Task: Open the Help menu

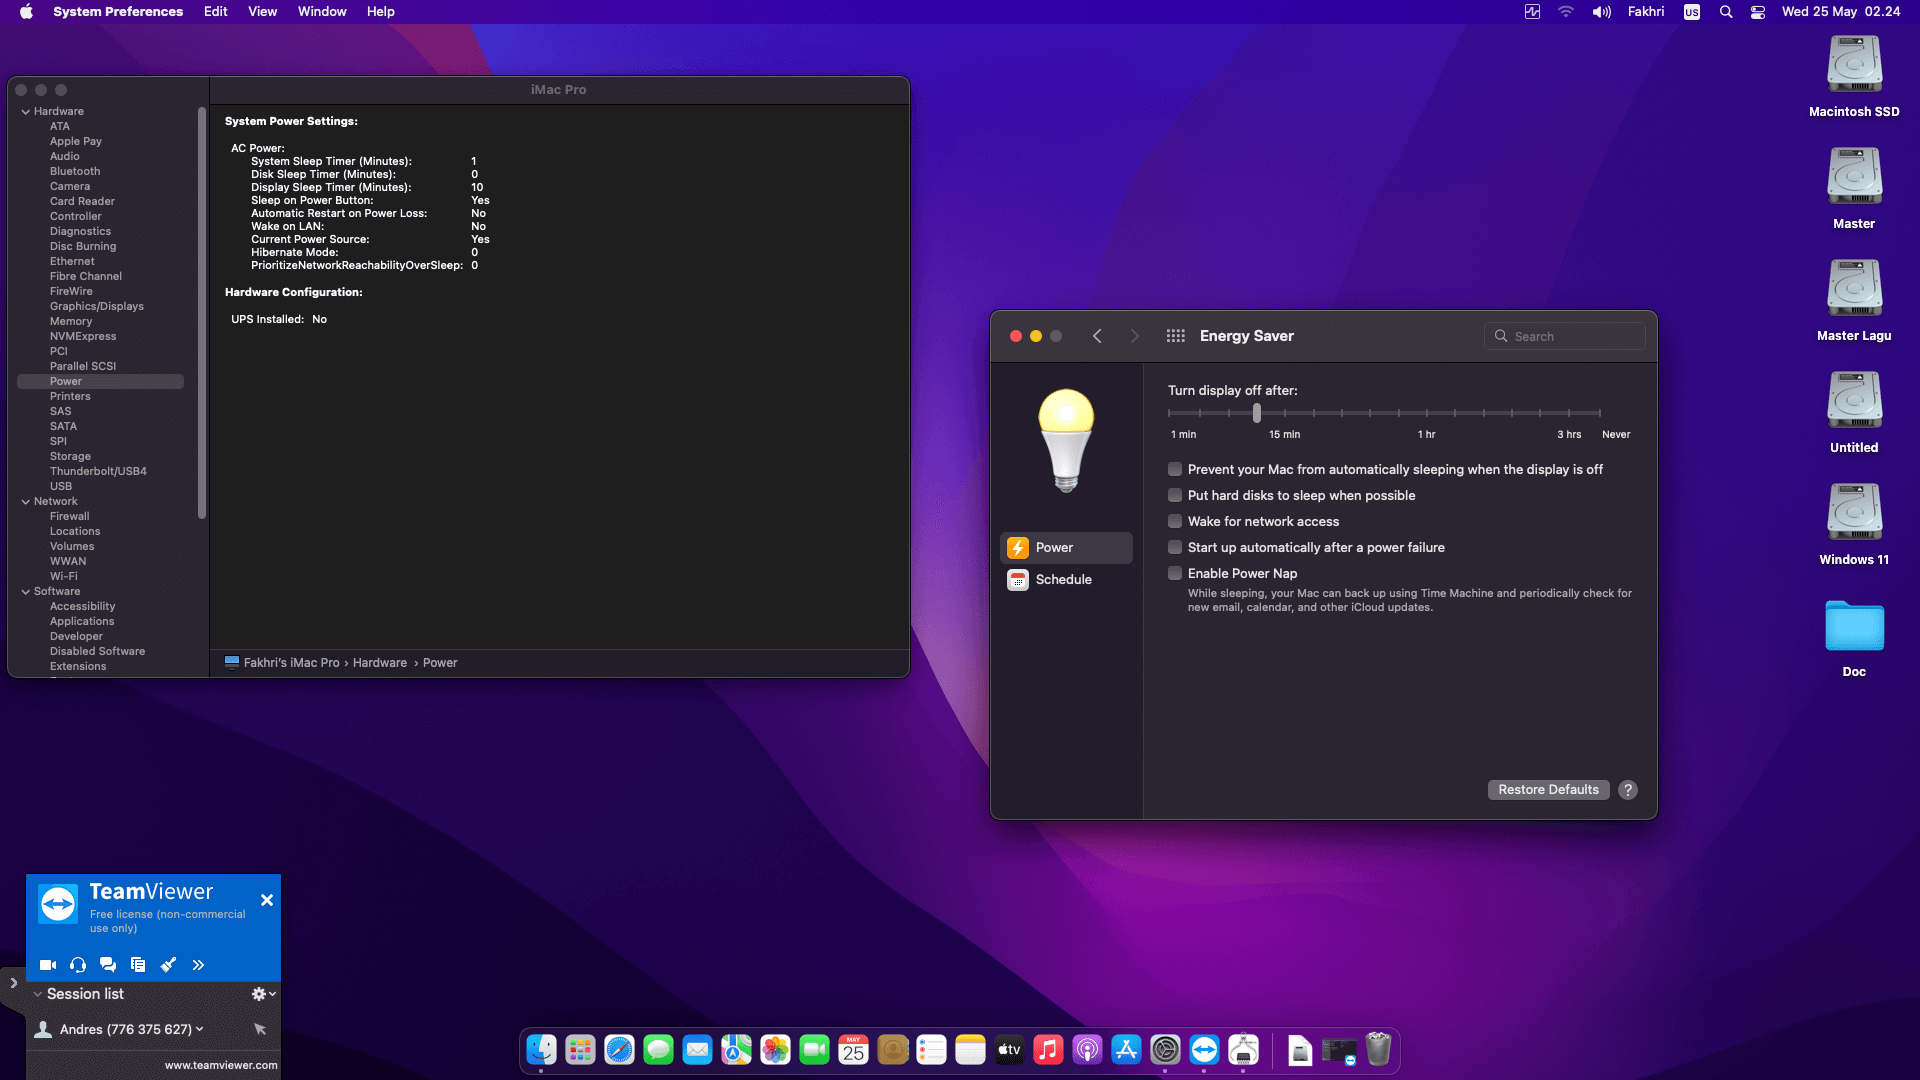Action: pyautogui.click(x=381, y=12)
